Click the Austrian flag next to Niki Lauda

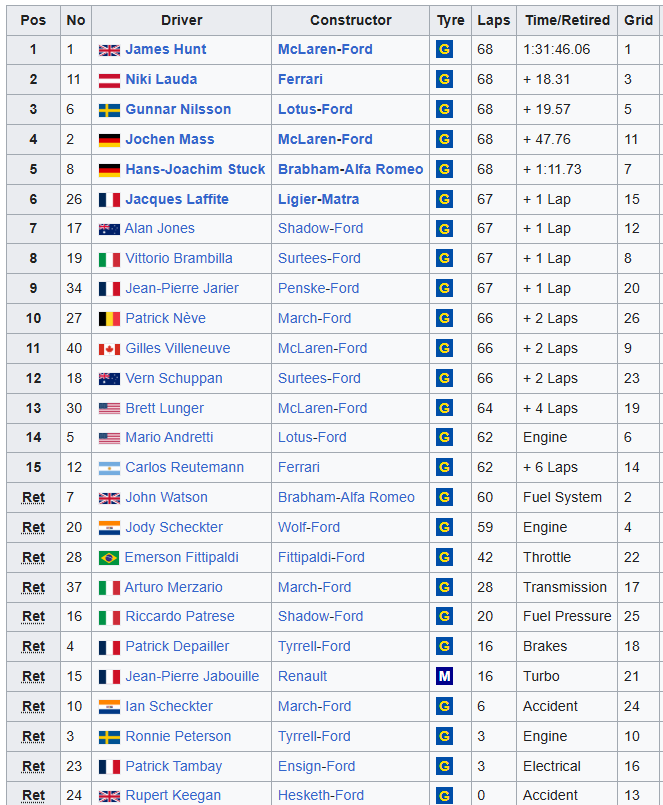point(109,80)
